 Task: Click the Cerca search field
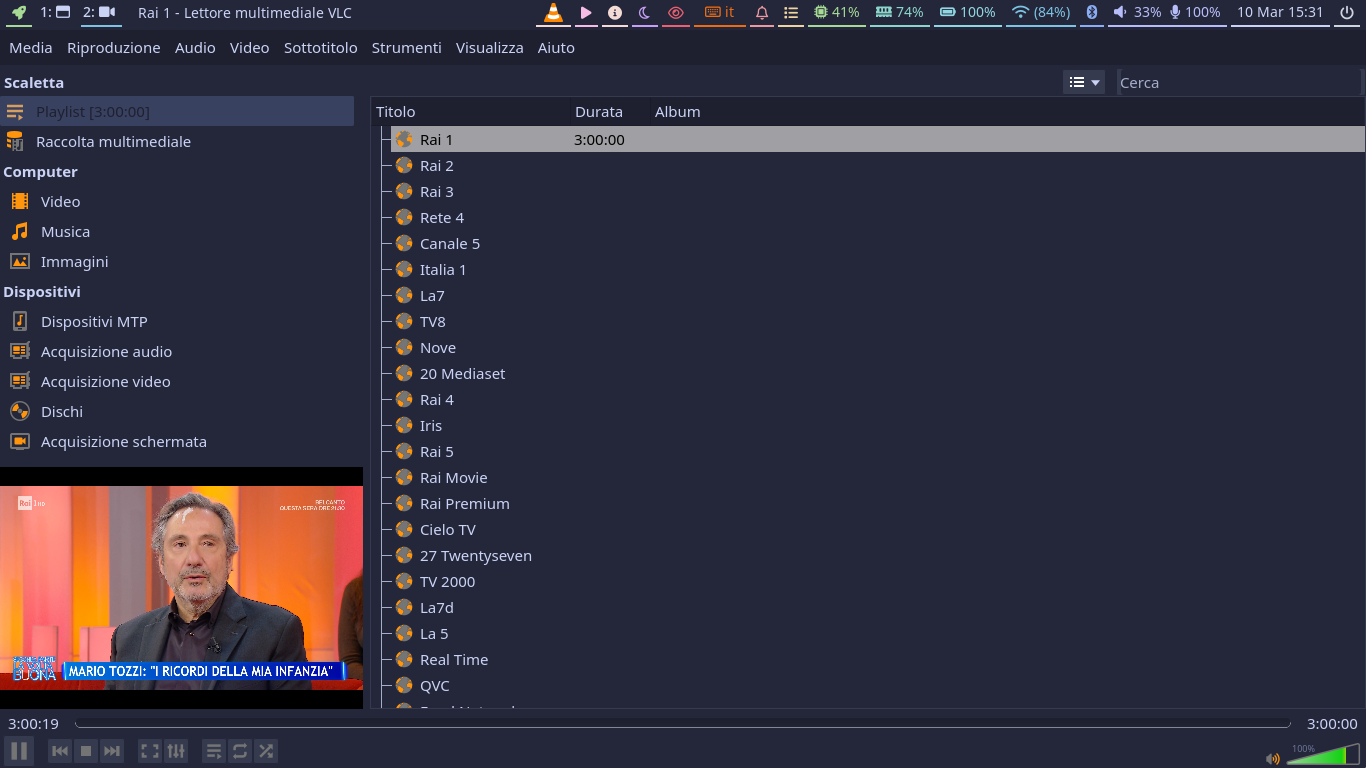(x=1239, y=82)
